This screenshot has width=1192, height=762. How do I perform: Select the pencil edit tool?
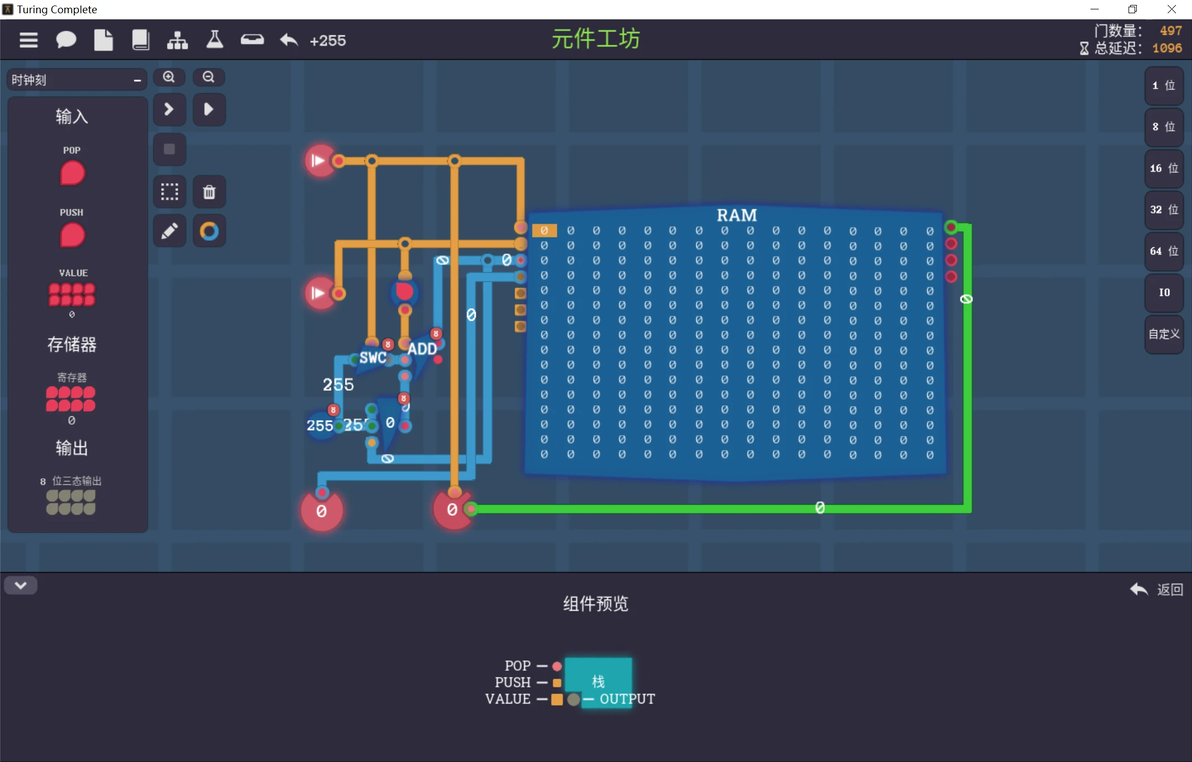[170, 230]
